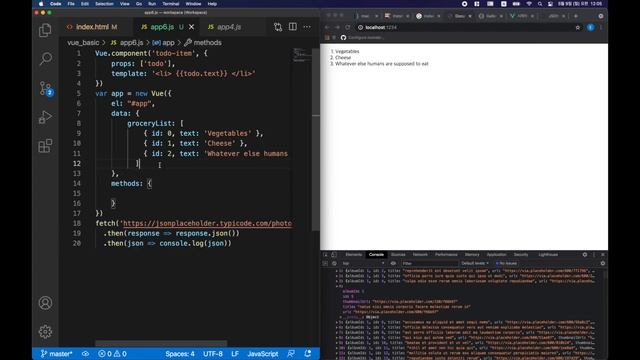Open the File menu

(71, 4)
